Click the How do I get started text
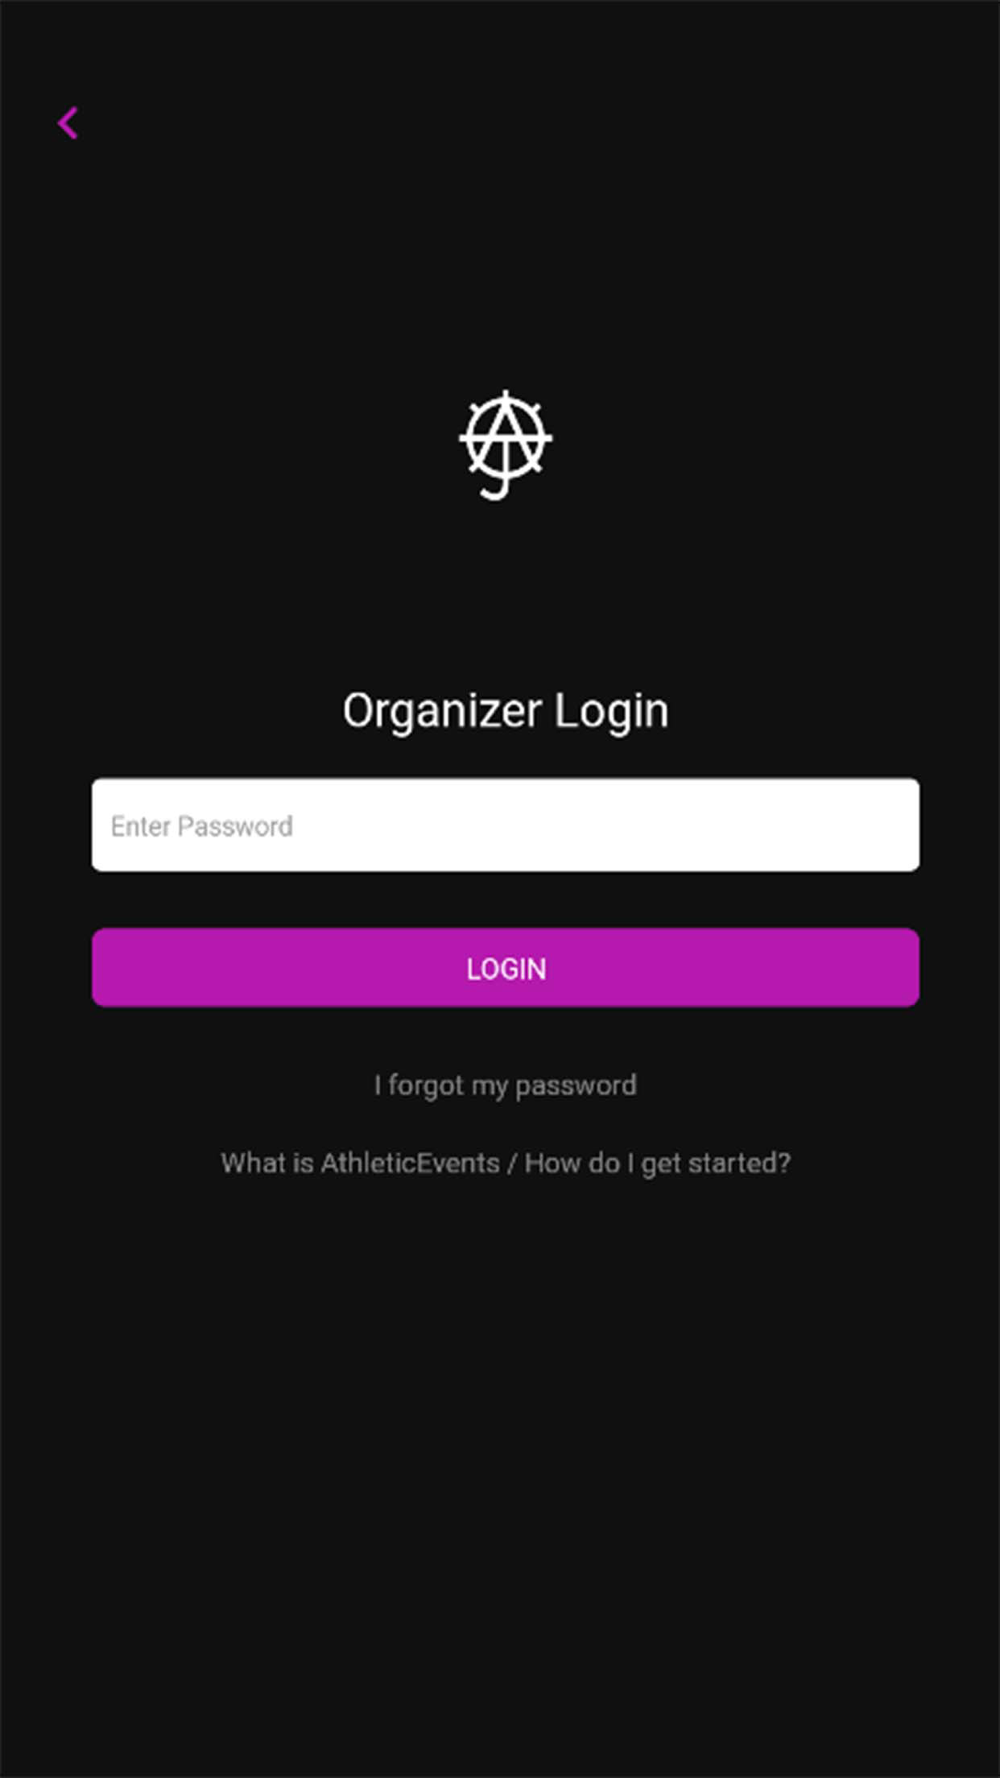The width and height of the screenshot is (1000, 1778). pyautogui.click(x=657, y=1164)
